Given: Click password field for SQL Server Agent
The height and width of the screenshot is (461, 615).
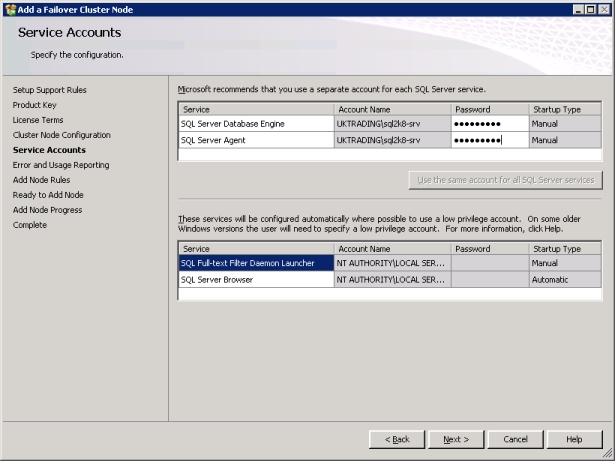Looking at the screenshot, I should [490, 140].
